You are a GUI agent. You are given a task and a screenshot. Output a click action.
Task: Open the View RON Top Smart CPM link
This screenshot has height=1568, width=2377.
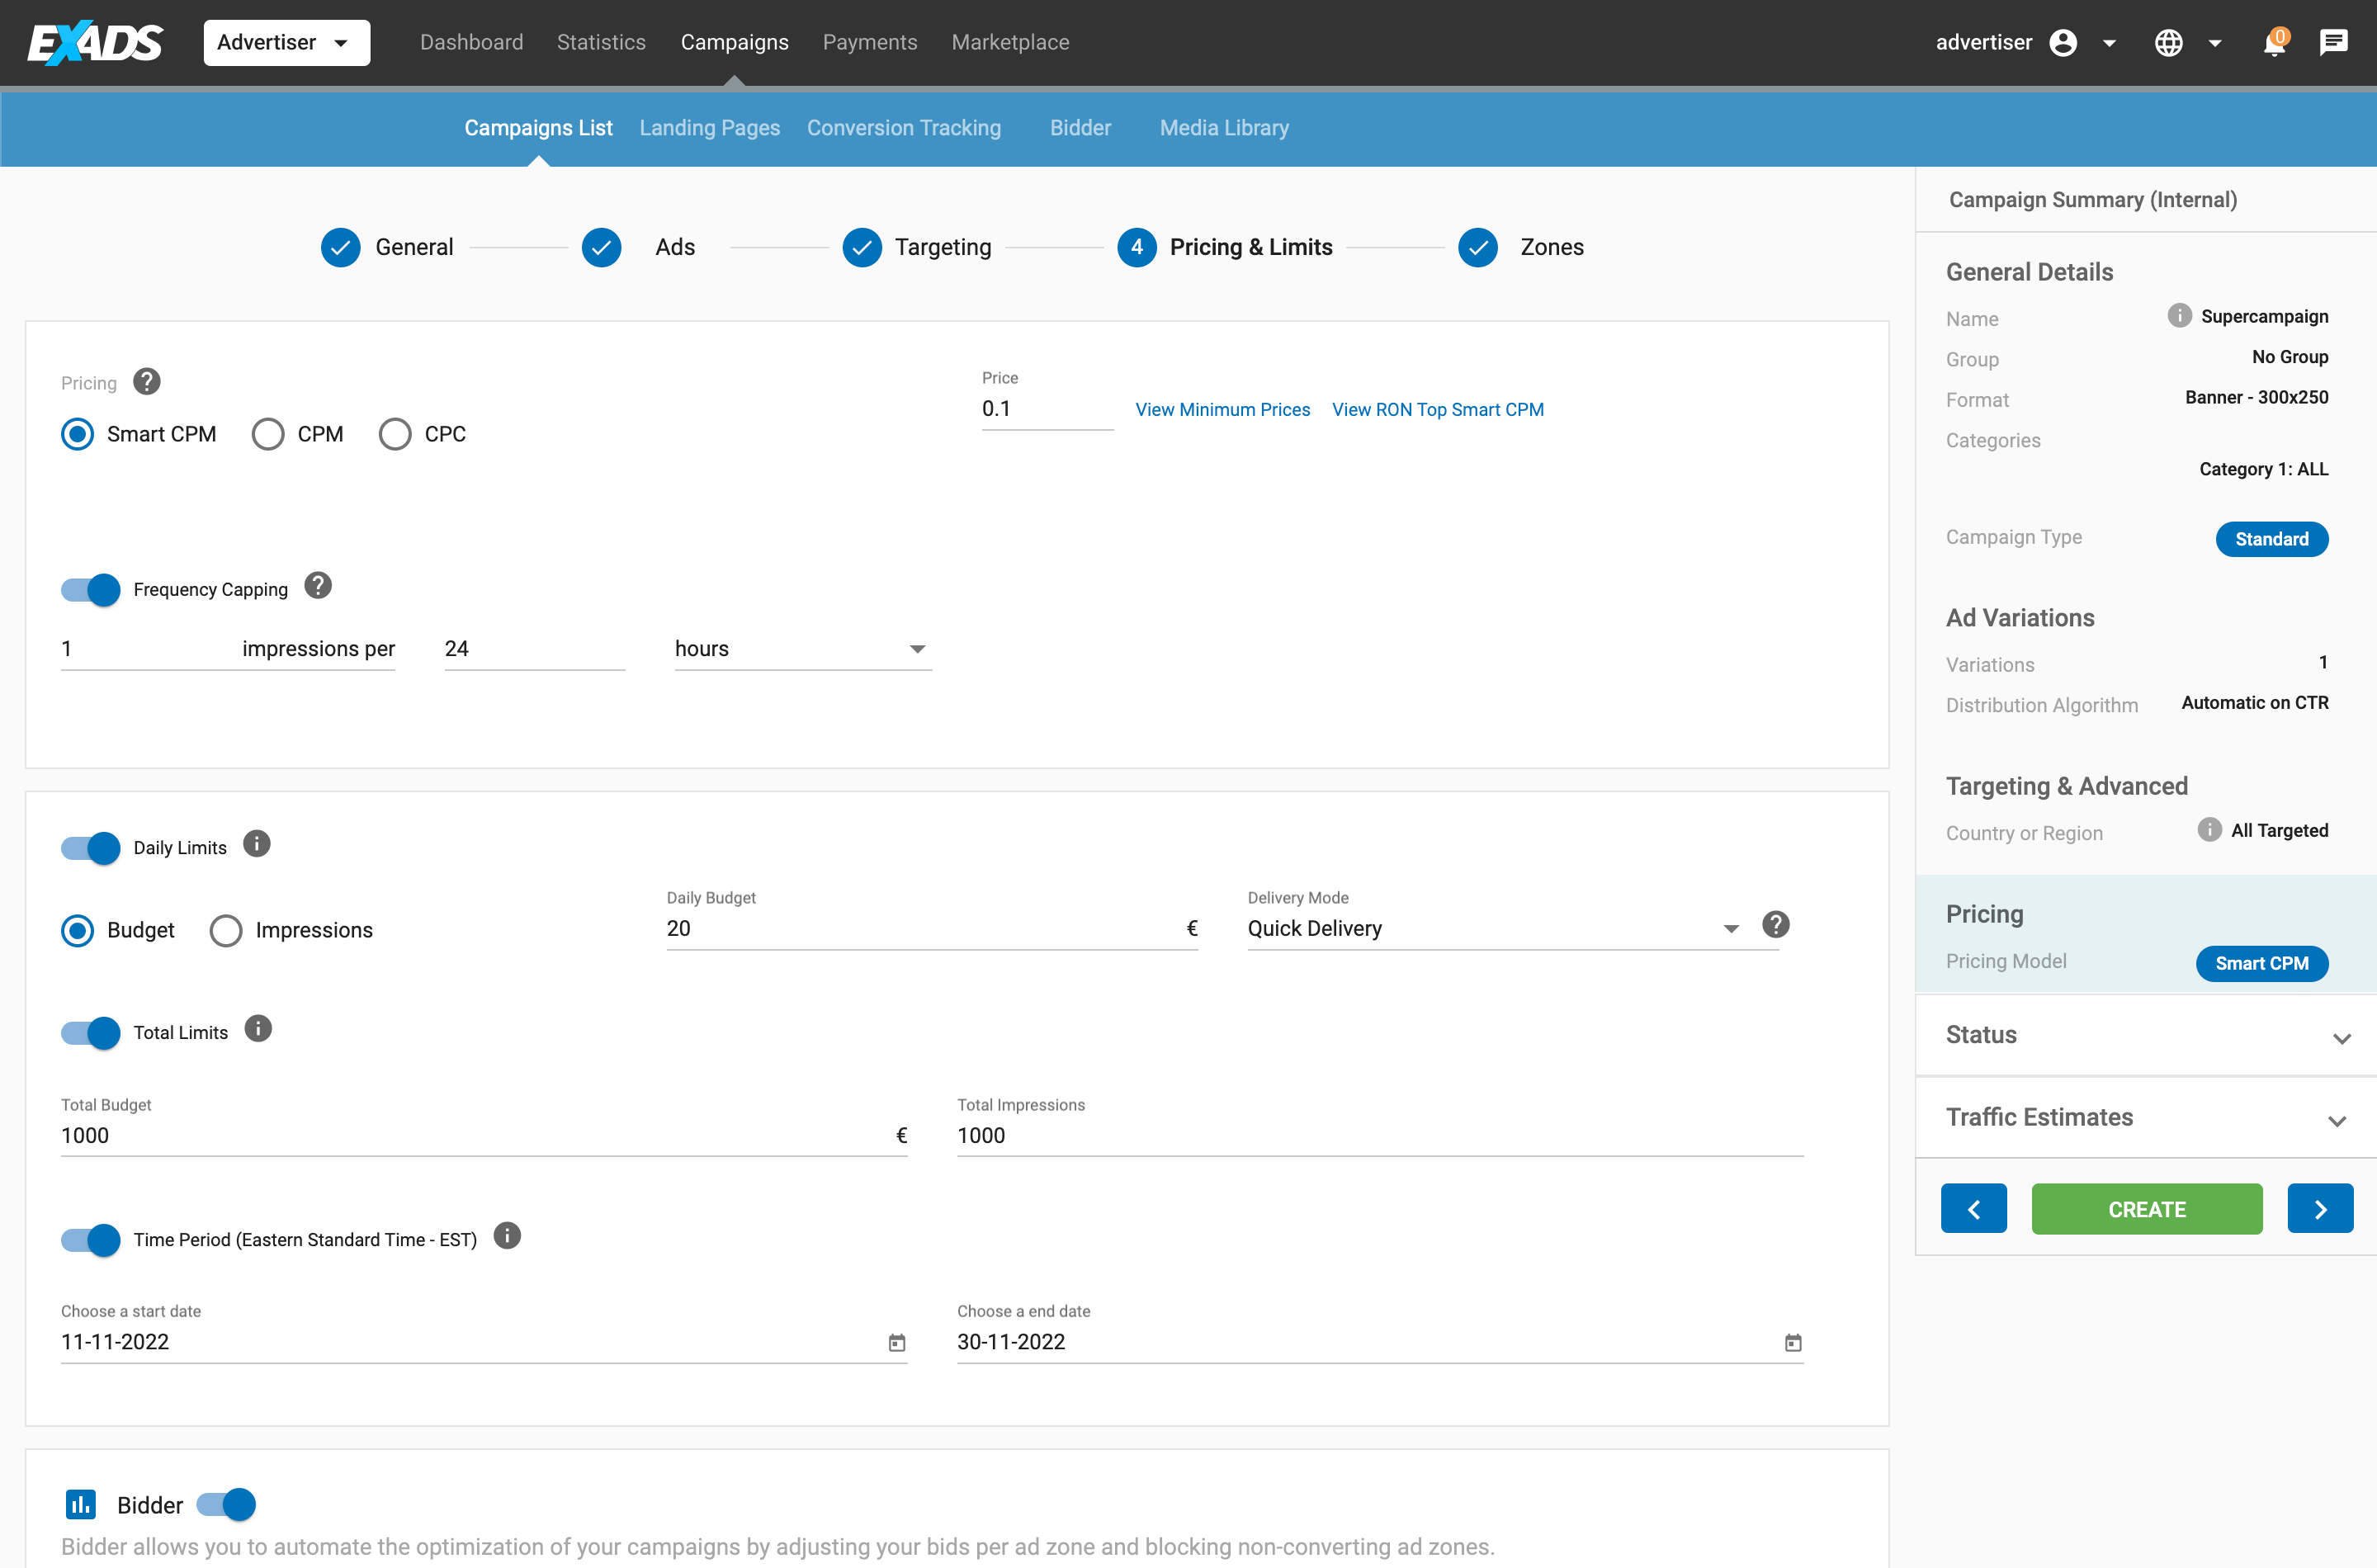tap(1437, 409)
